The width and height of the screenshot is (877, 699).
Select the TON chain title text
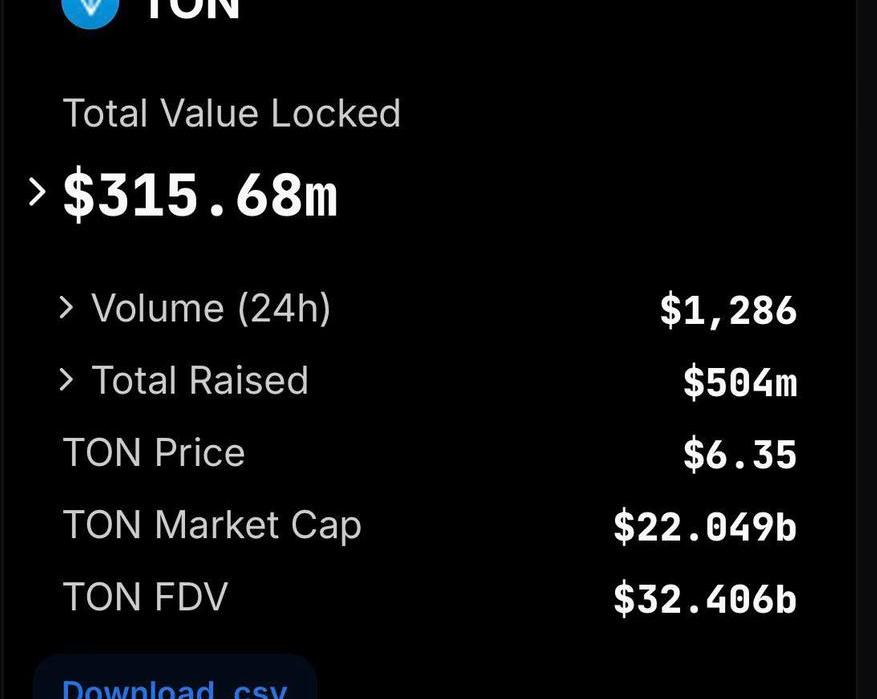(x=193, y=9)
